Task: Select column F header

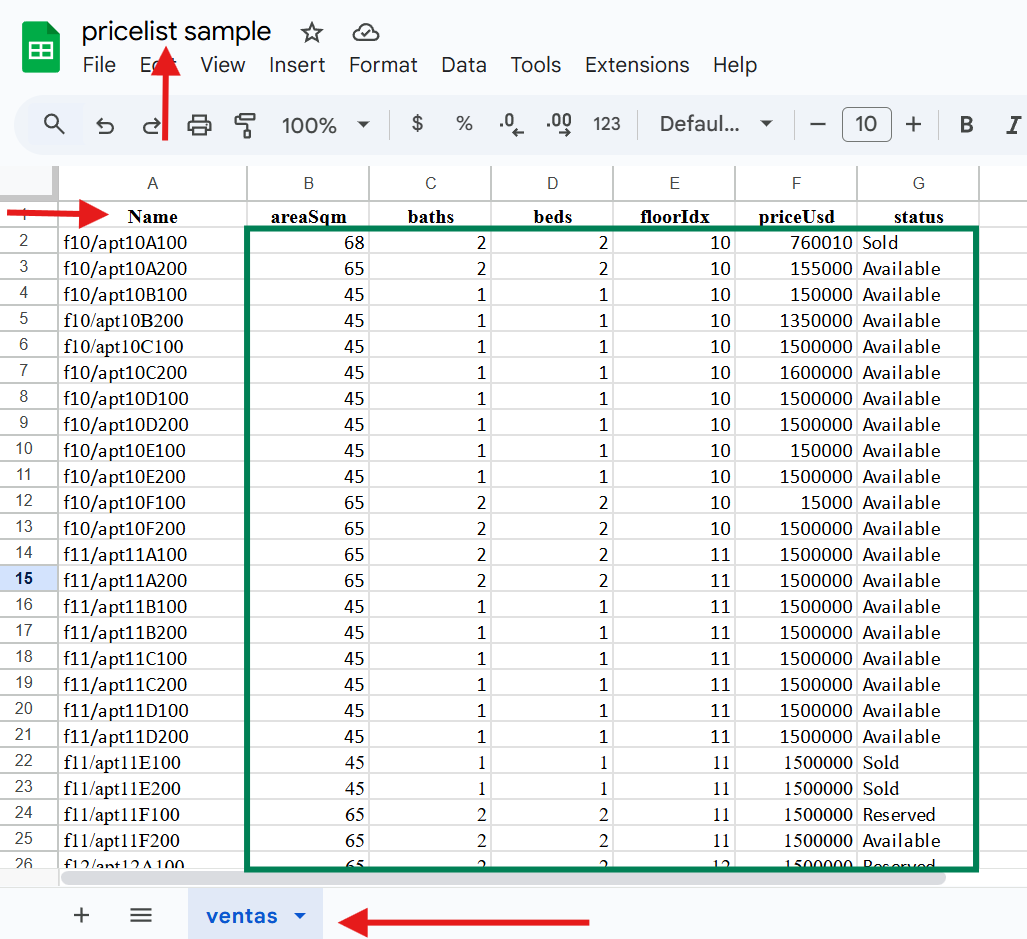Action: click(796, 183)
